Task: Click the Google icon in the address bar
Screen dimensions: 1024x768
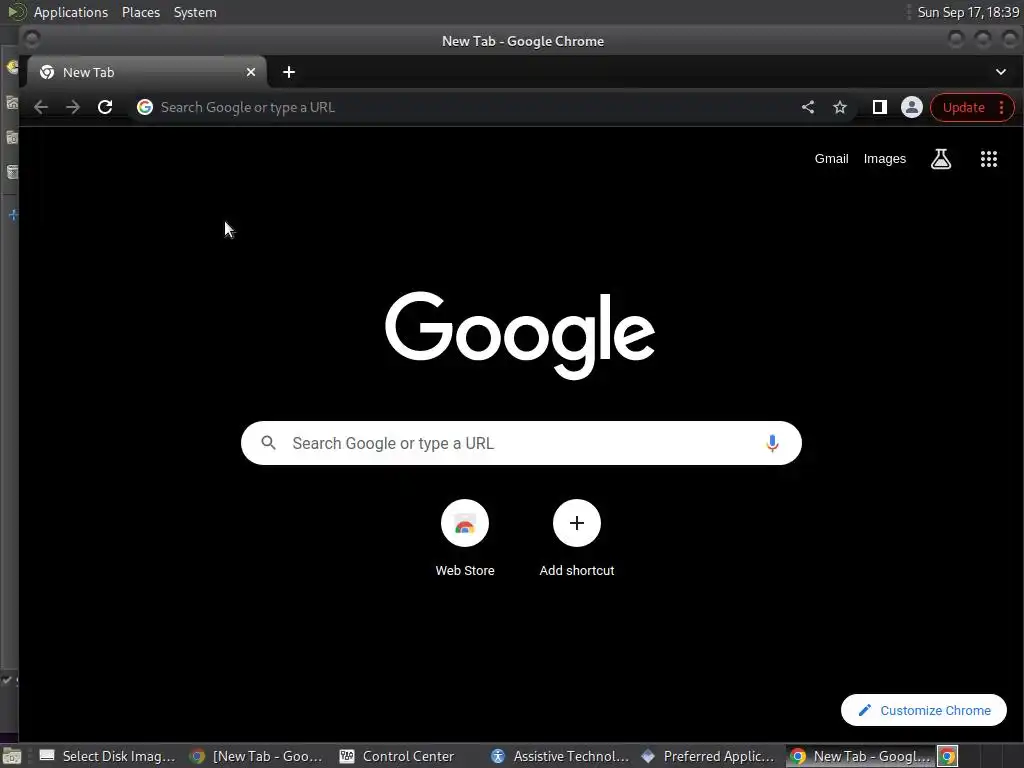Action: [145, 107]
